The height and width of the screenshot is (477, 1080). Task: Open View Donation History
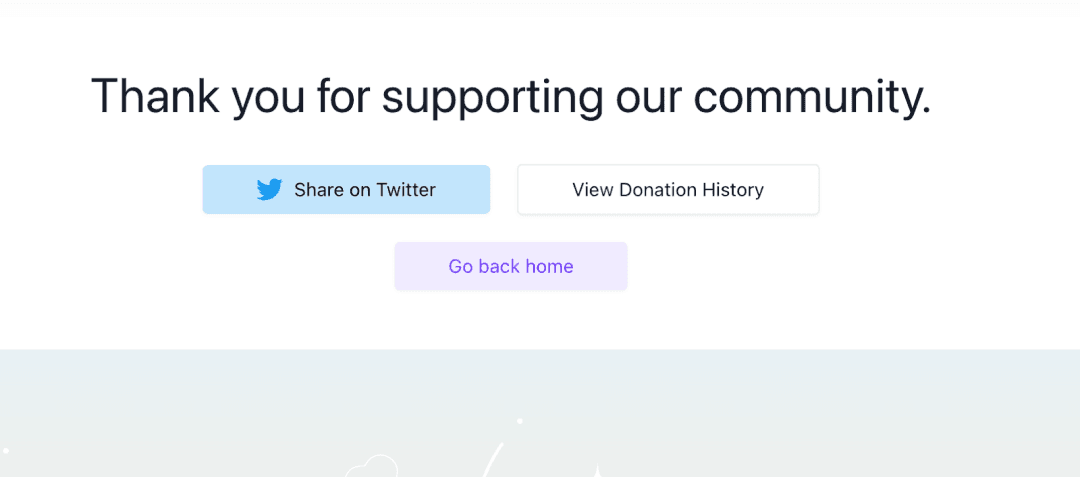pos(668,189)
